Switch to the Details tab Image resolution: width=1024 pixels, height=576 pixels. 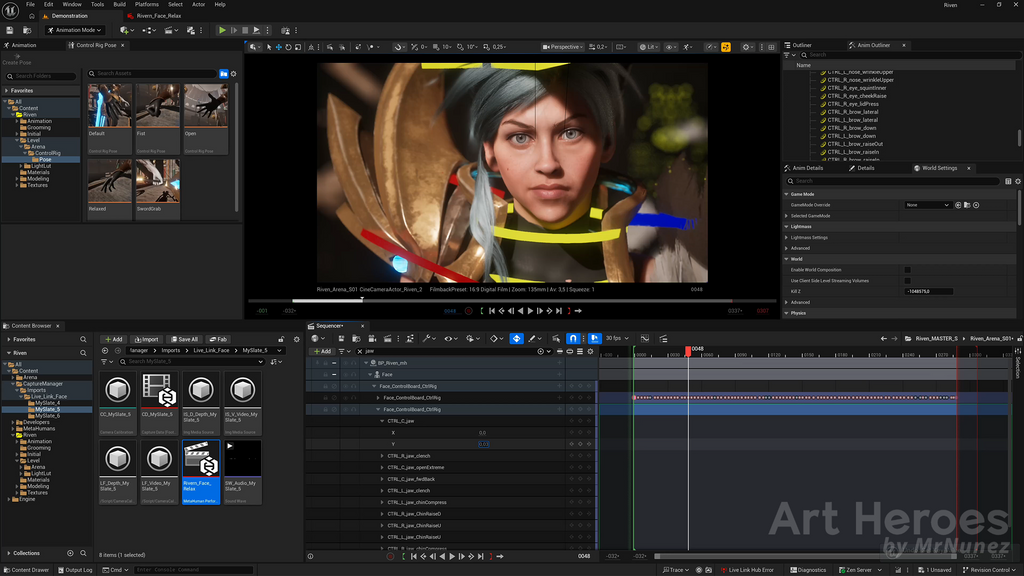861,168
